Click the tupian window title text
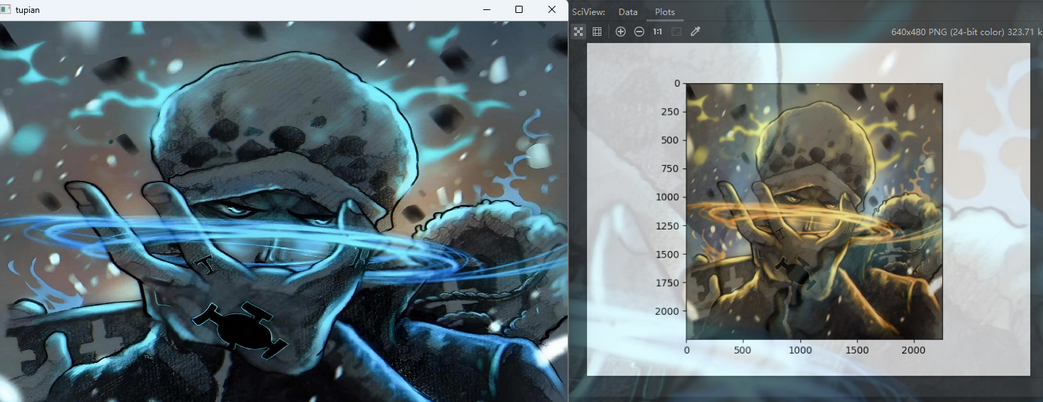Viewport: 1043px width, 402px height. tap(27, 10)
